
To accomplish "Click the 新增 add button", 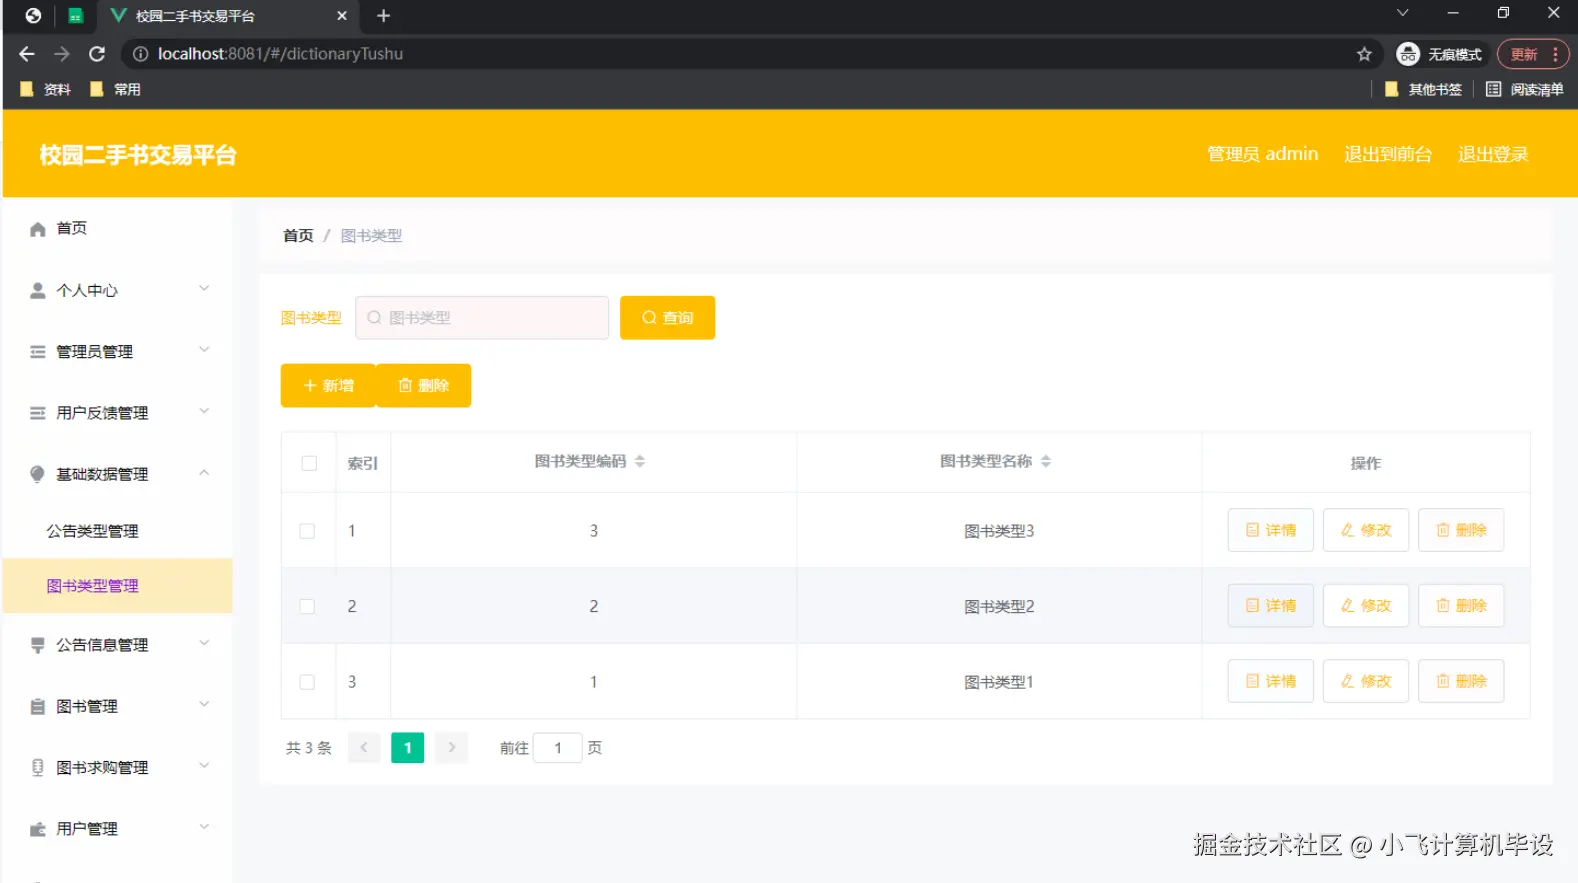I will pyautogui.click(x=328, y=386).
